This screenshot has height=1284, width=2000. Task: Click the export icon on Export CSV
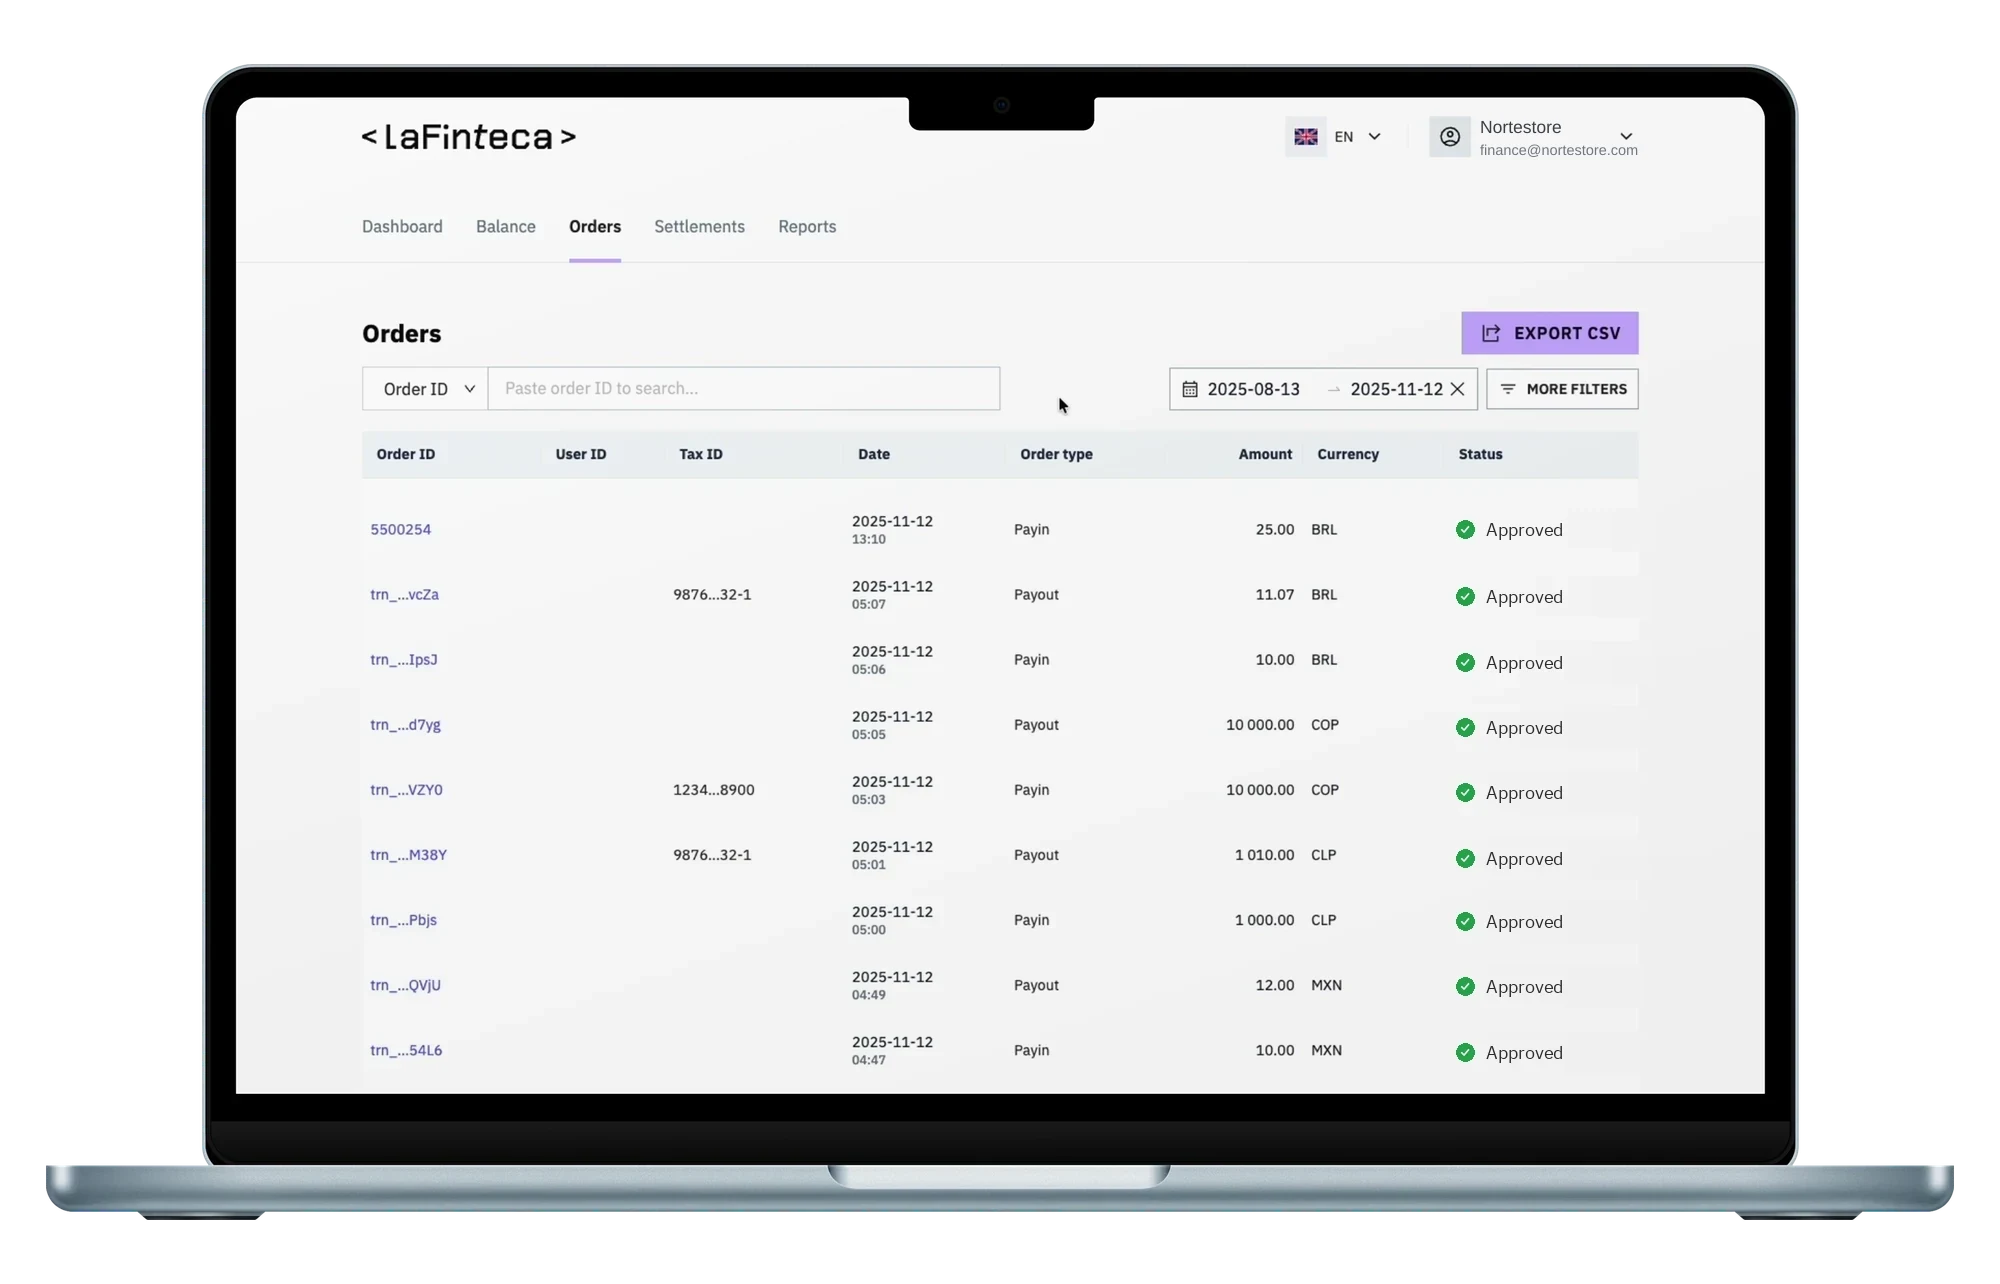(1491, 333)
